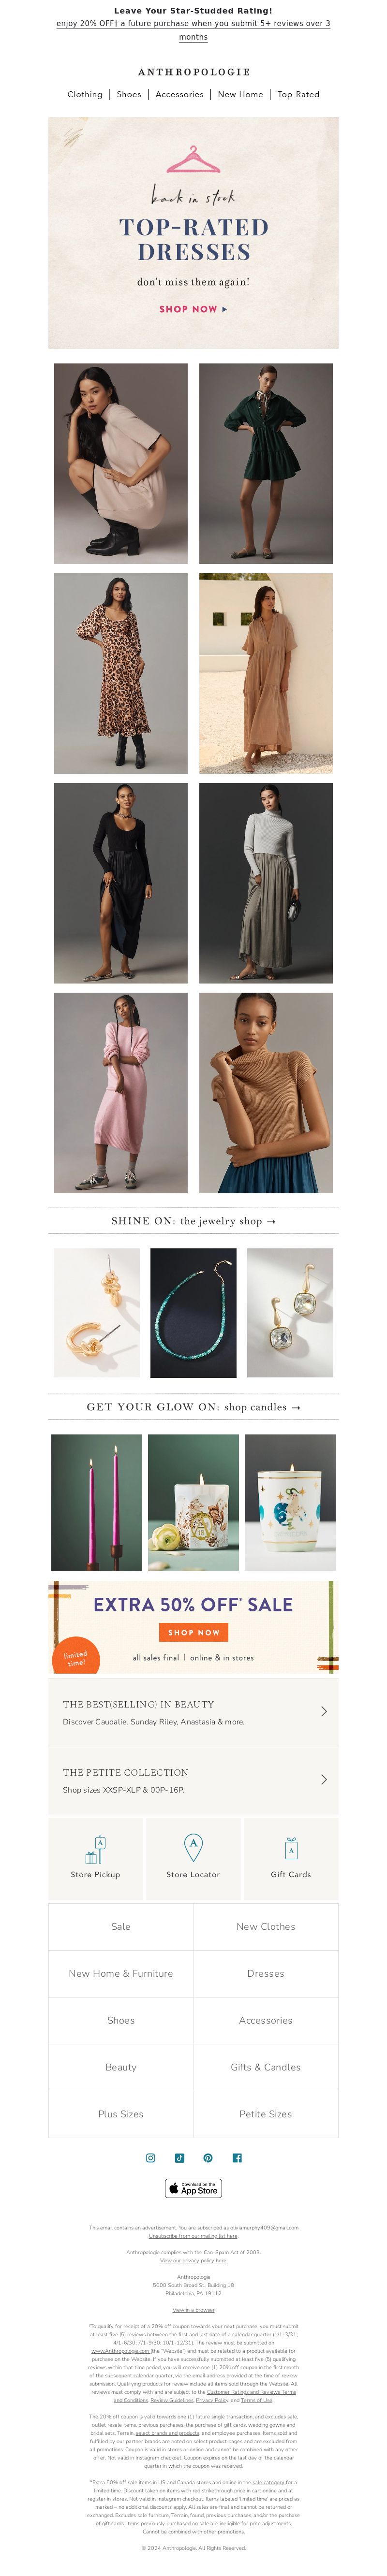Open Anthropologie's Instagram page

[150, 2158]
